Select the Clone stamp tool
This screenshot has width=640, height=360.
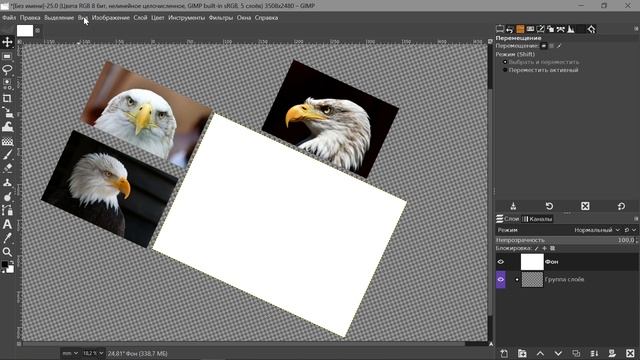point(7,182)
